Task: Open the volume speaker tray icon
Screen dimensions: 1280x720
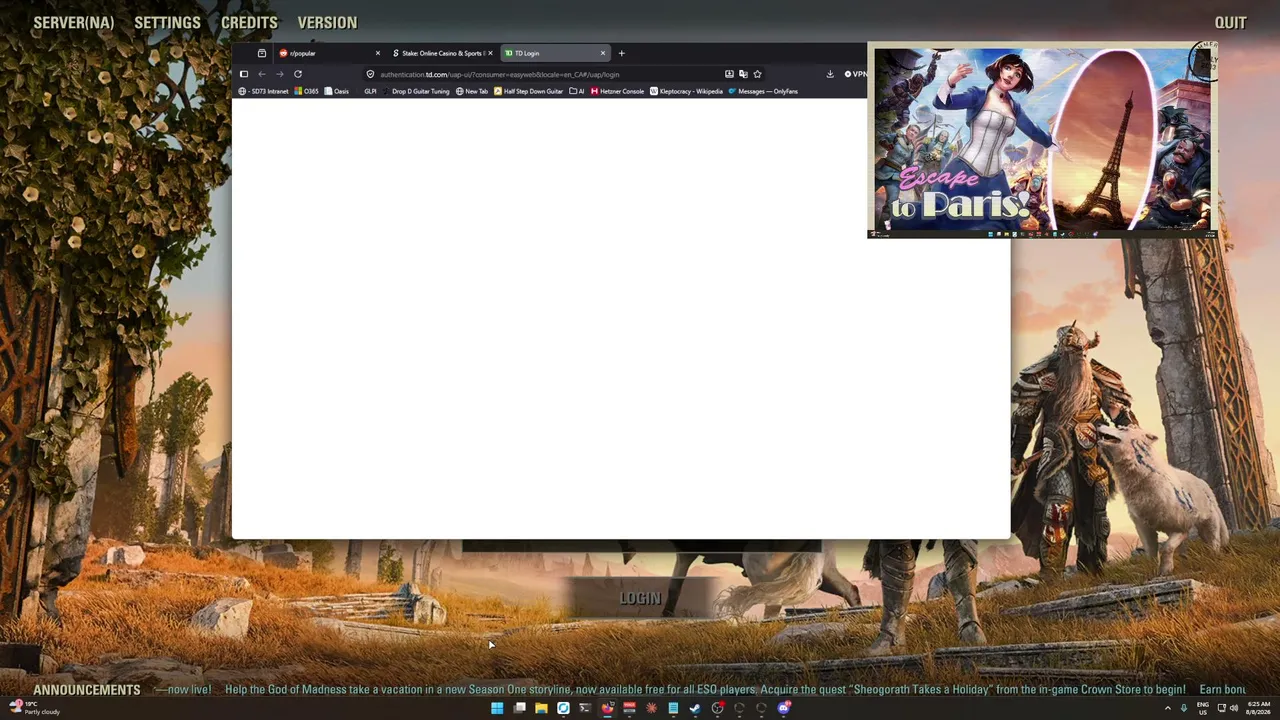Action: coord(1234,708)
